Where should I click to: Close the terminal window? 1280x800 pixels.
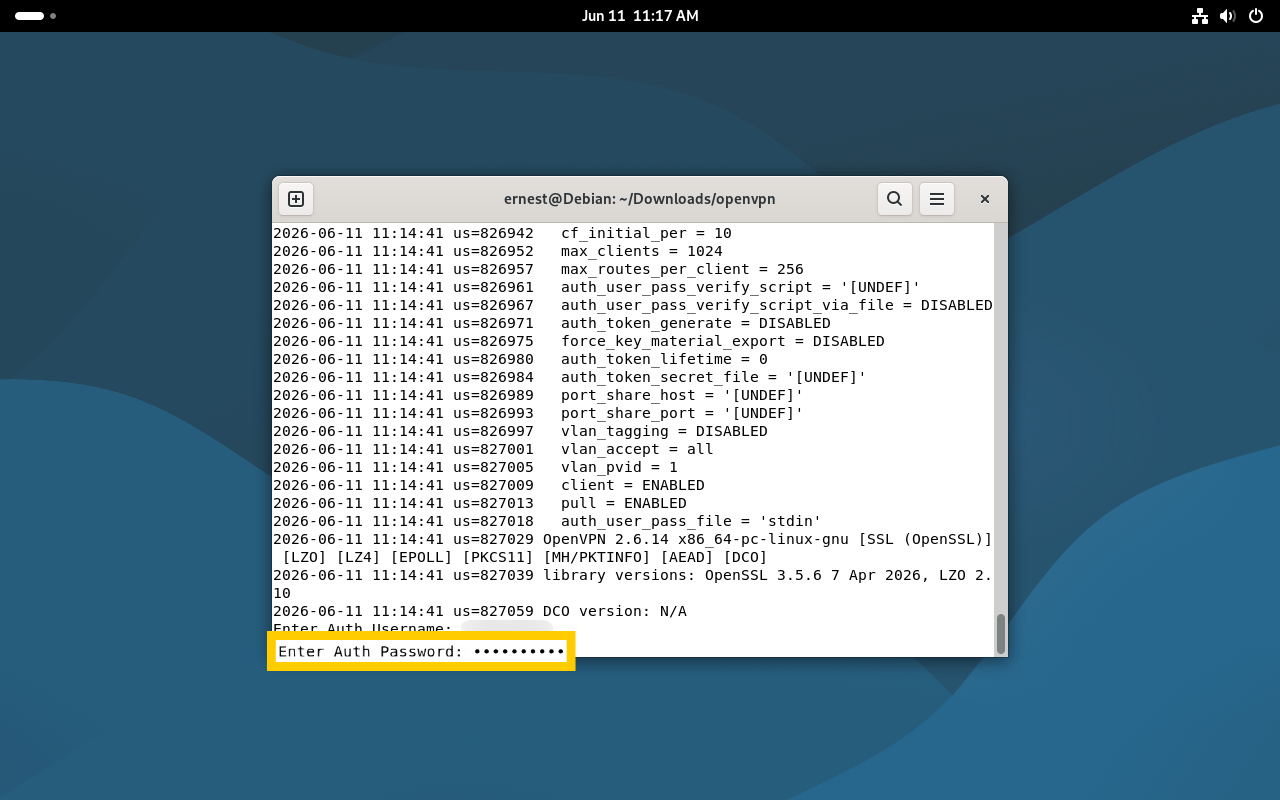coord(985,199)
